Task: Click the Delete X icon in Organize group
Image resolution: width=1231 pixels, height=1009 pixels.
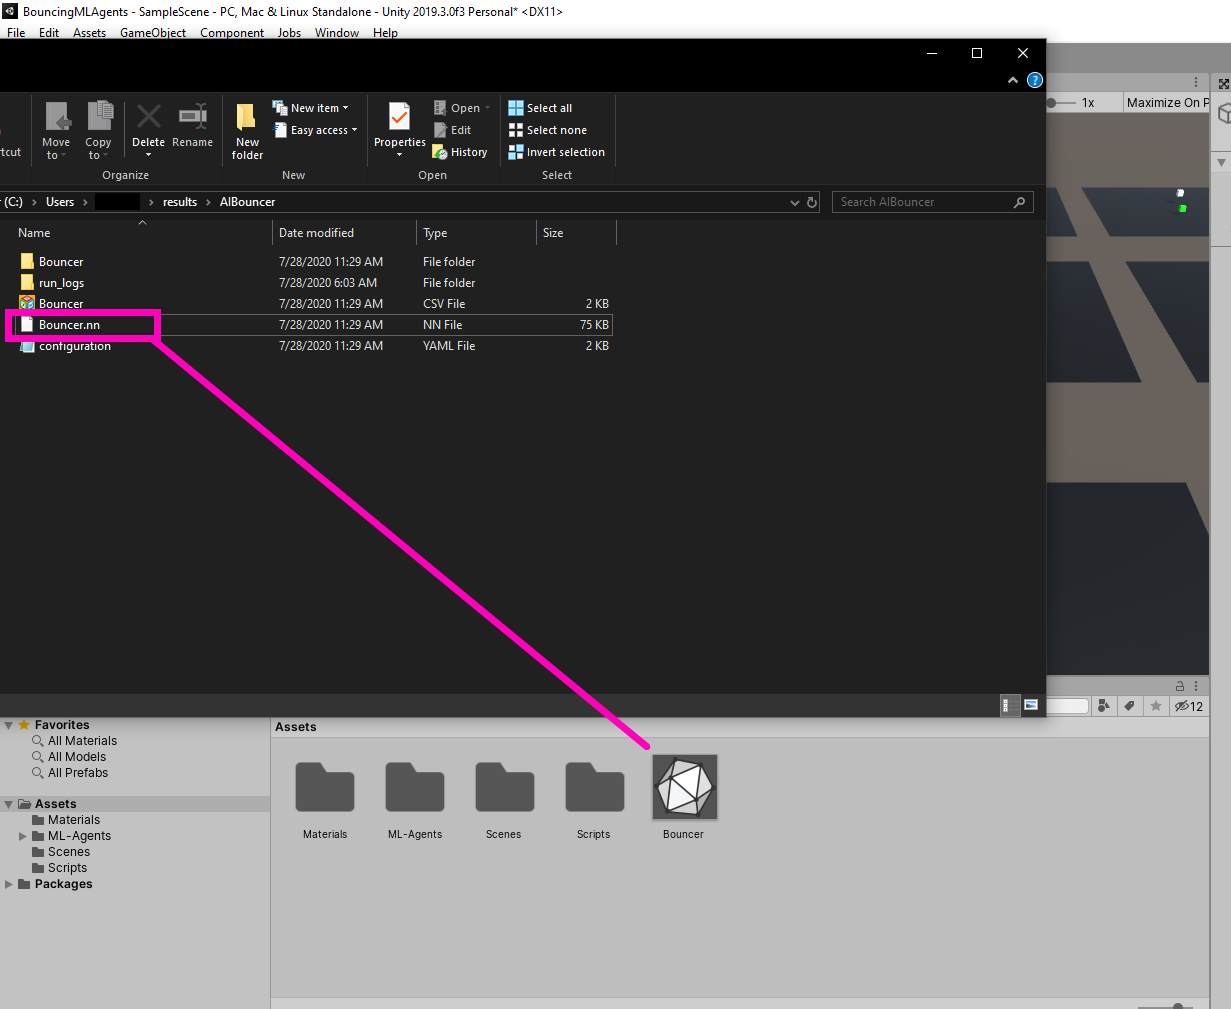Action: click(148, 116)
